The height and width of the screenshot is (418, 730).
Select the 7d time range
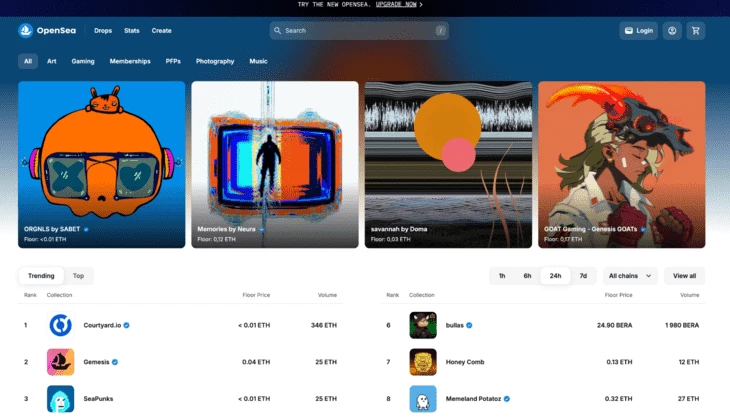click(583, 276)
